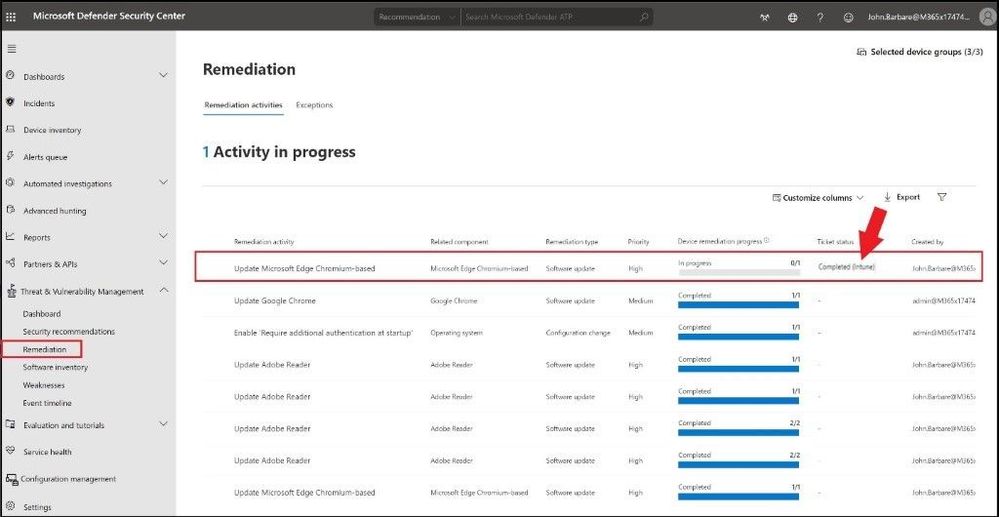
Task: Click Microsoft Edge Chromium-based component in the In progress row
Action: click(479, 268)
